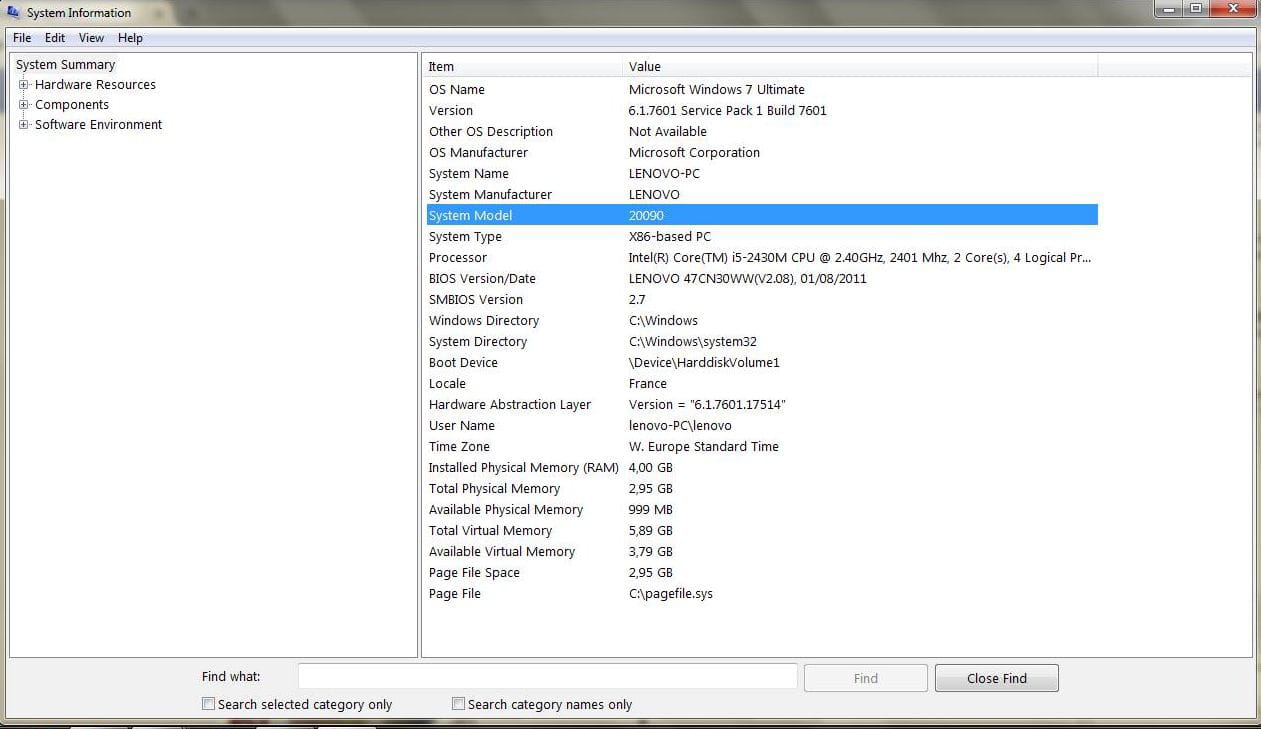
Task: Select the 'System Manufacturer' row
Action: click(x=762, y=195)
